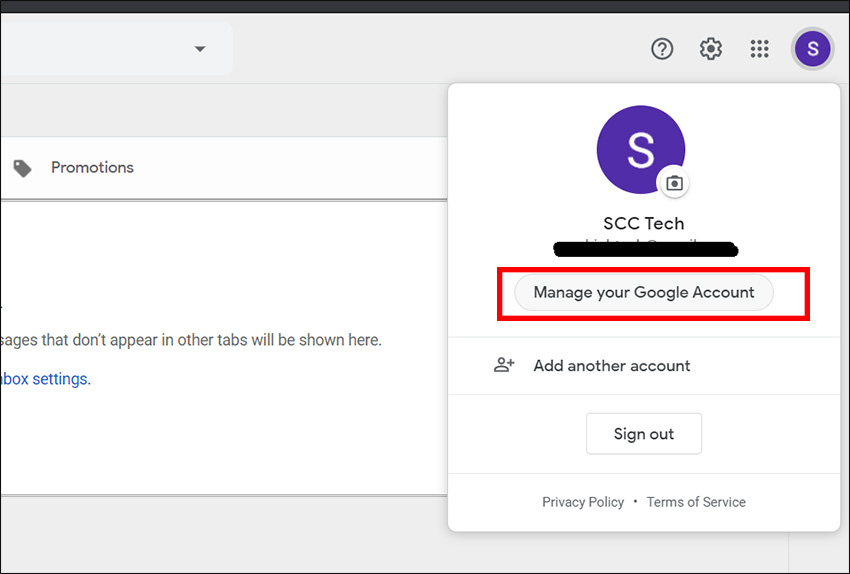Open the inbox settings link
The height and width of the screenshot is (574, 850).
tap(44, 379)
